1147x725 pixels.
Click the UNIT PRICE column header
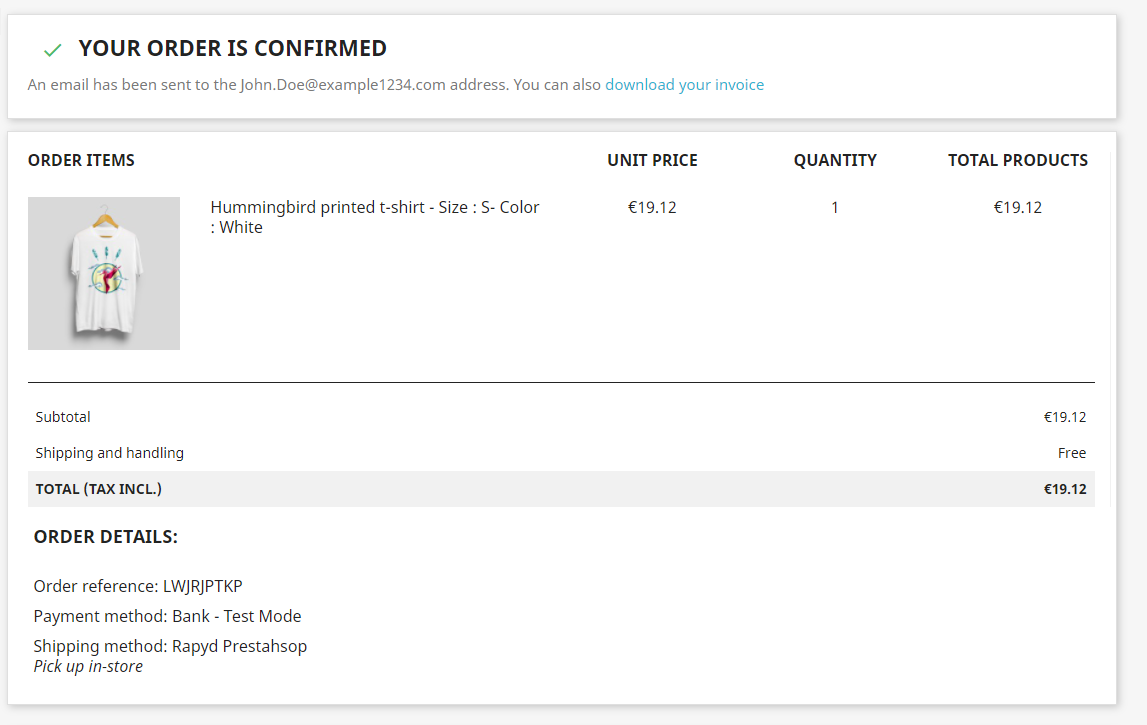tap(652, 160)
